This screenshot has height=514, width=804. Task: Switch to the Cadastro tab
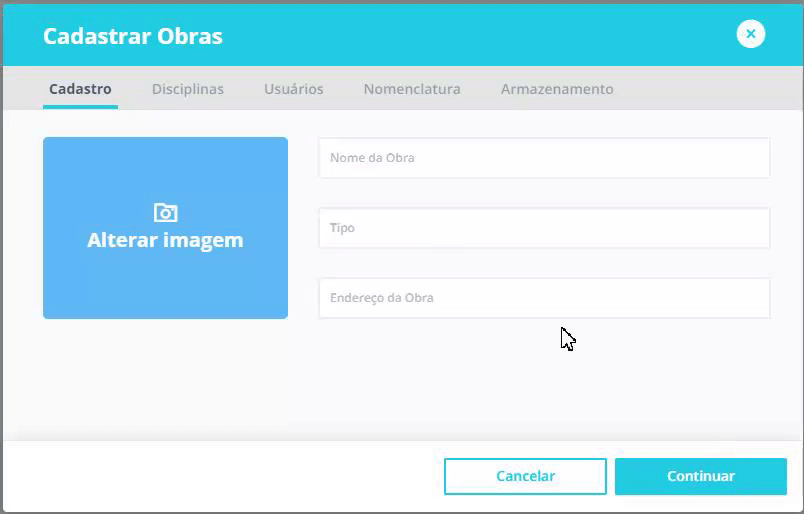(x=80, y=89)
